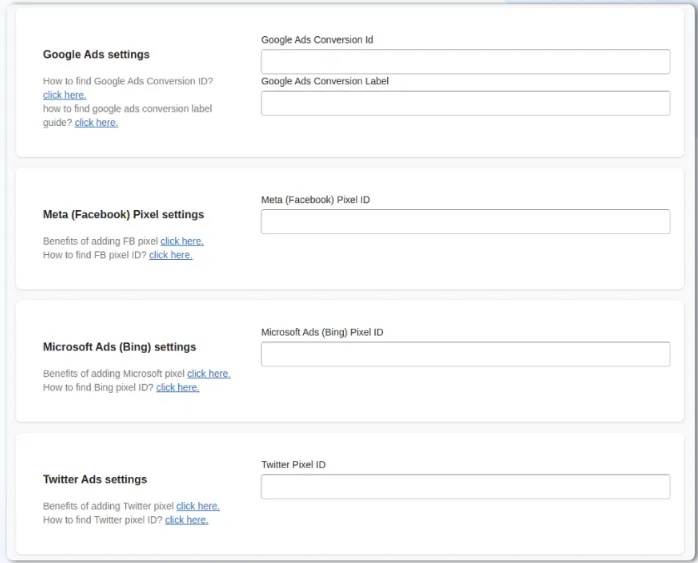698x563 pixels.
Task: Select the Microsoft Ads (Bing) Pixel ID field
Action: click(465, 354)
